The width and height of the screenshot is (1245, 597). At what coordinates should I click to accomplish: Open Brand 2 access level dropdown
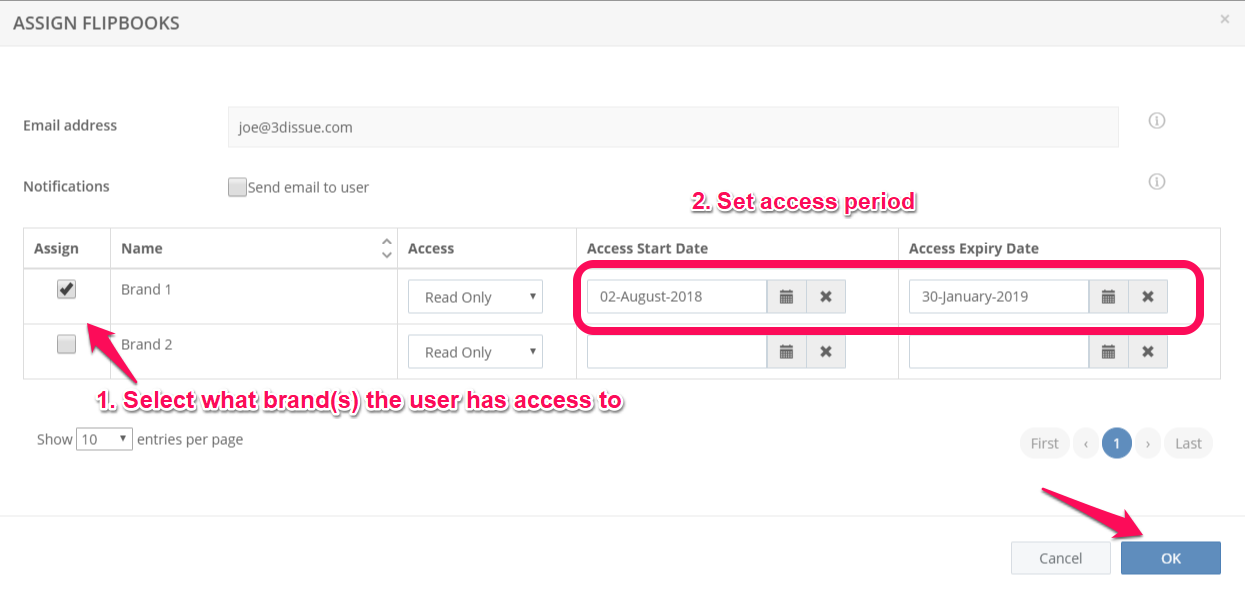coord(475,352)
